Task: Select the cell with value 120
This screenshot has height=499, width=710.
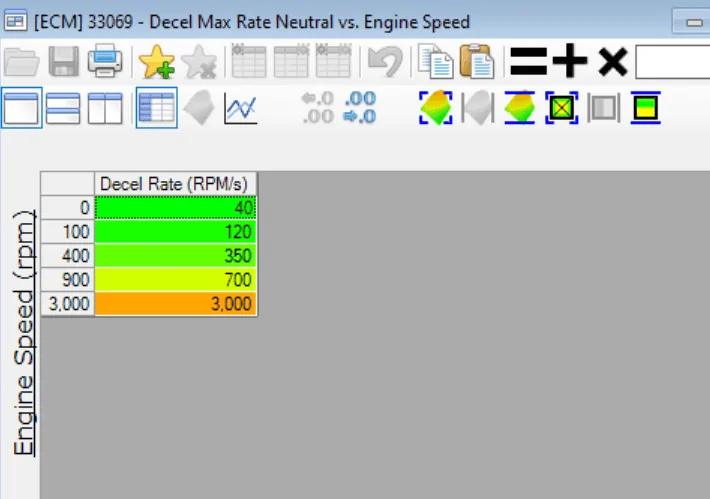Action: 176,232
